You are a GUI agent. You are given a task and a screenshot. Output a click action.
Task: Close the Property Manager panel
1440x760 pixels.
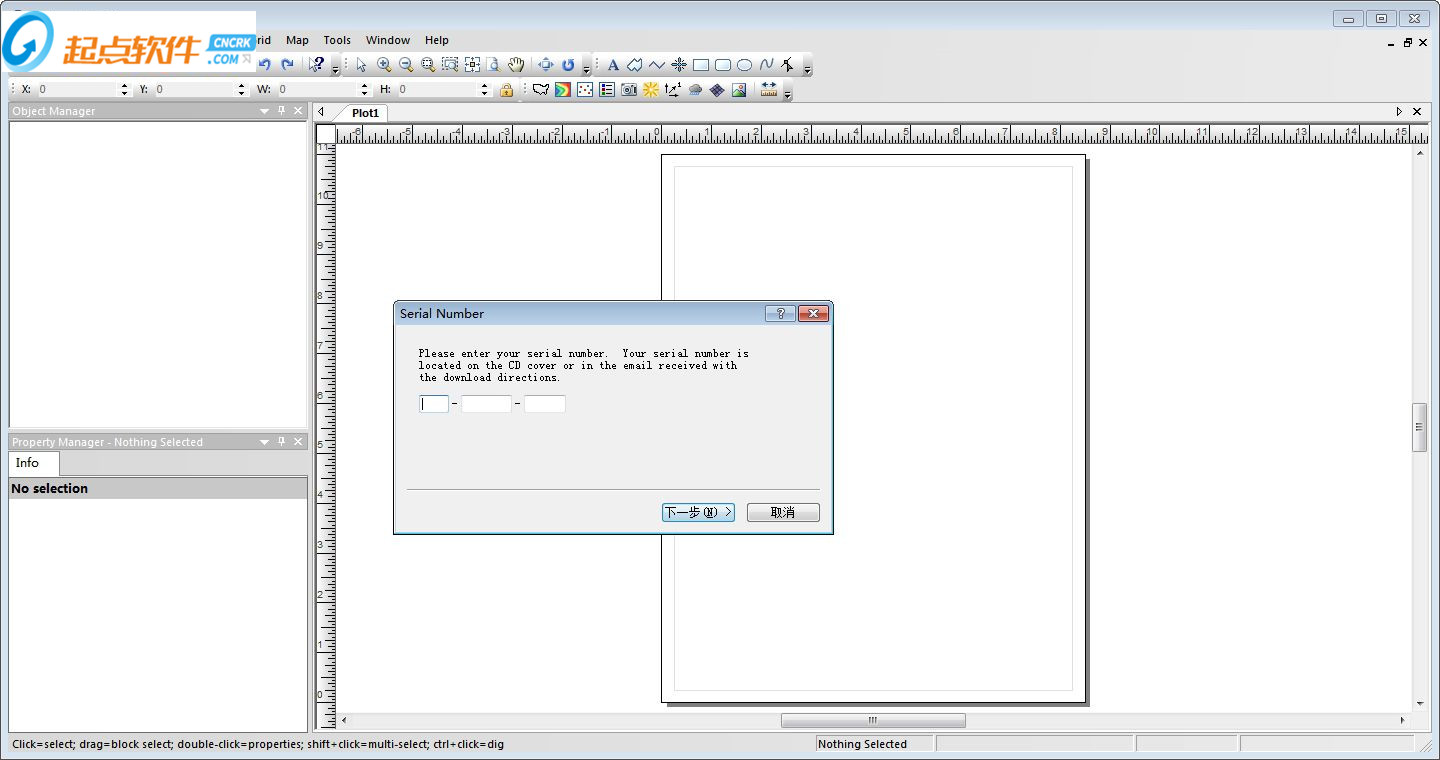click(298, 442)
